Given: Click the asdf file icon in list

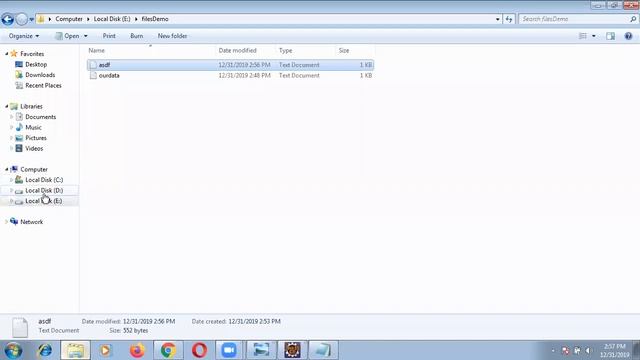Looking at the screenshot, I should (x=93, y=65).
